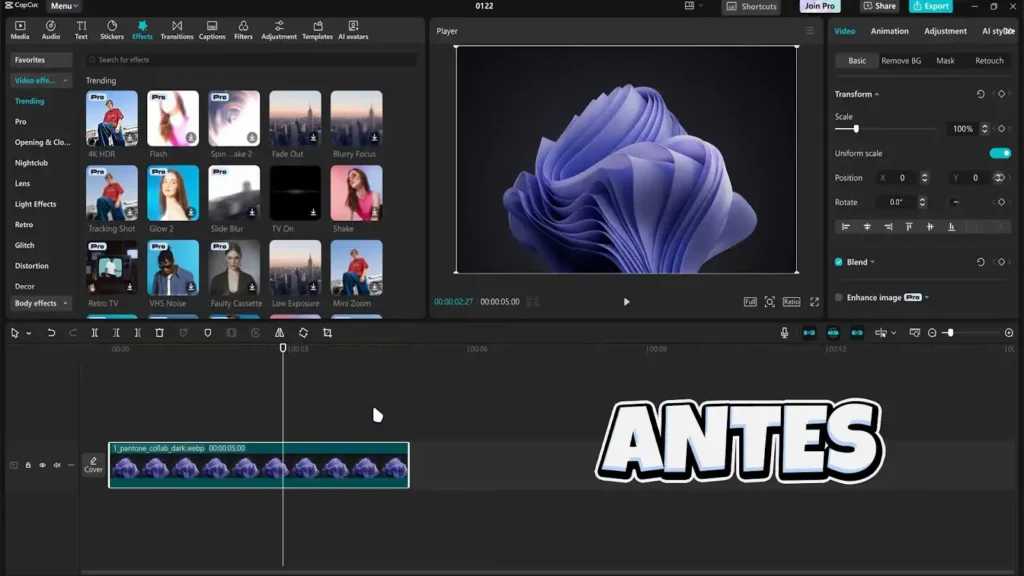Open the Stickers panel
This screenshot has width=1024, height=576.
112,29
